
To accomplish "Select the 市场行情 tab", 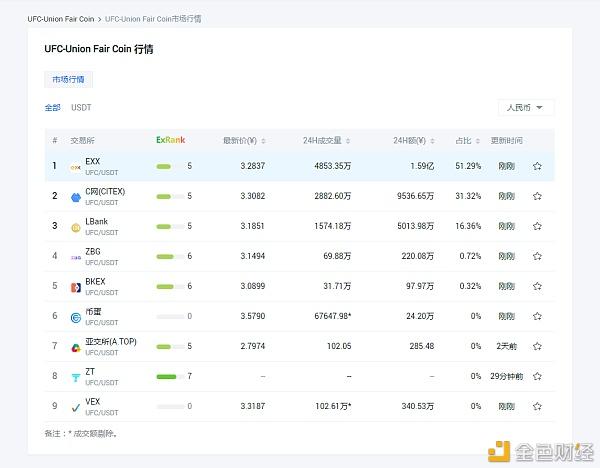I will click(x=68, y=80).
